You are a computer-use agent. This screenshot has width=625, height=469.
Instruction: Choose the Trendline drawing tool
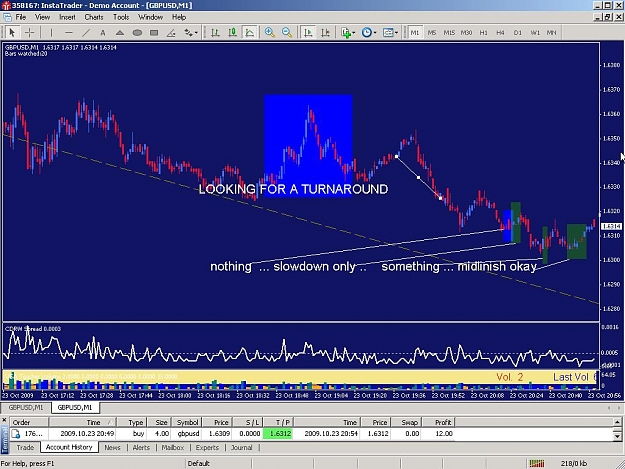(86, 32)
